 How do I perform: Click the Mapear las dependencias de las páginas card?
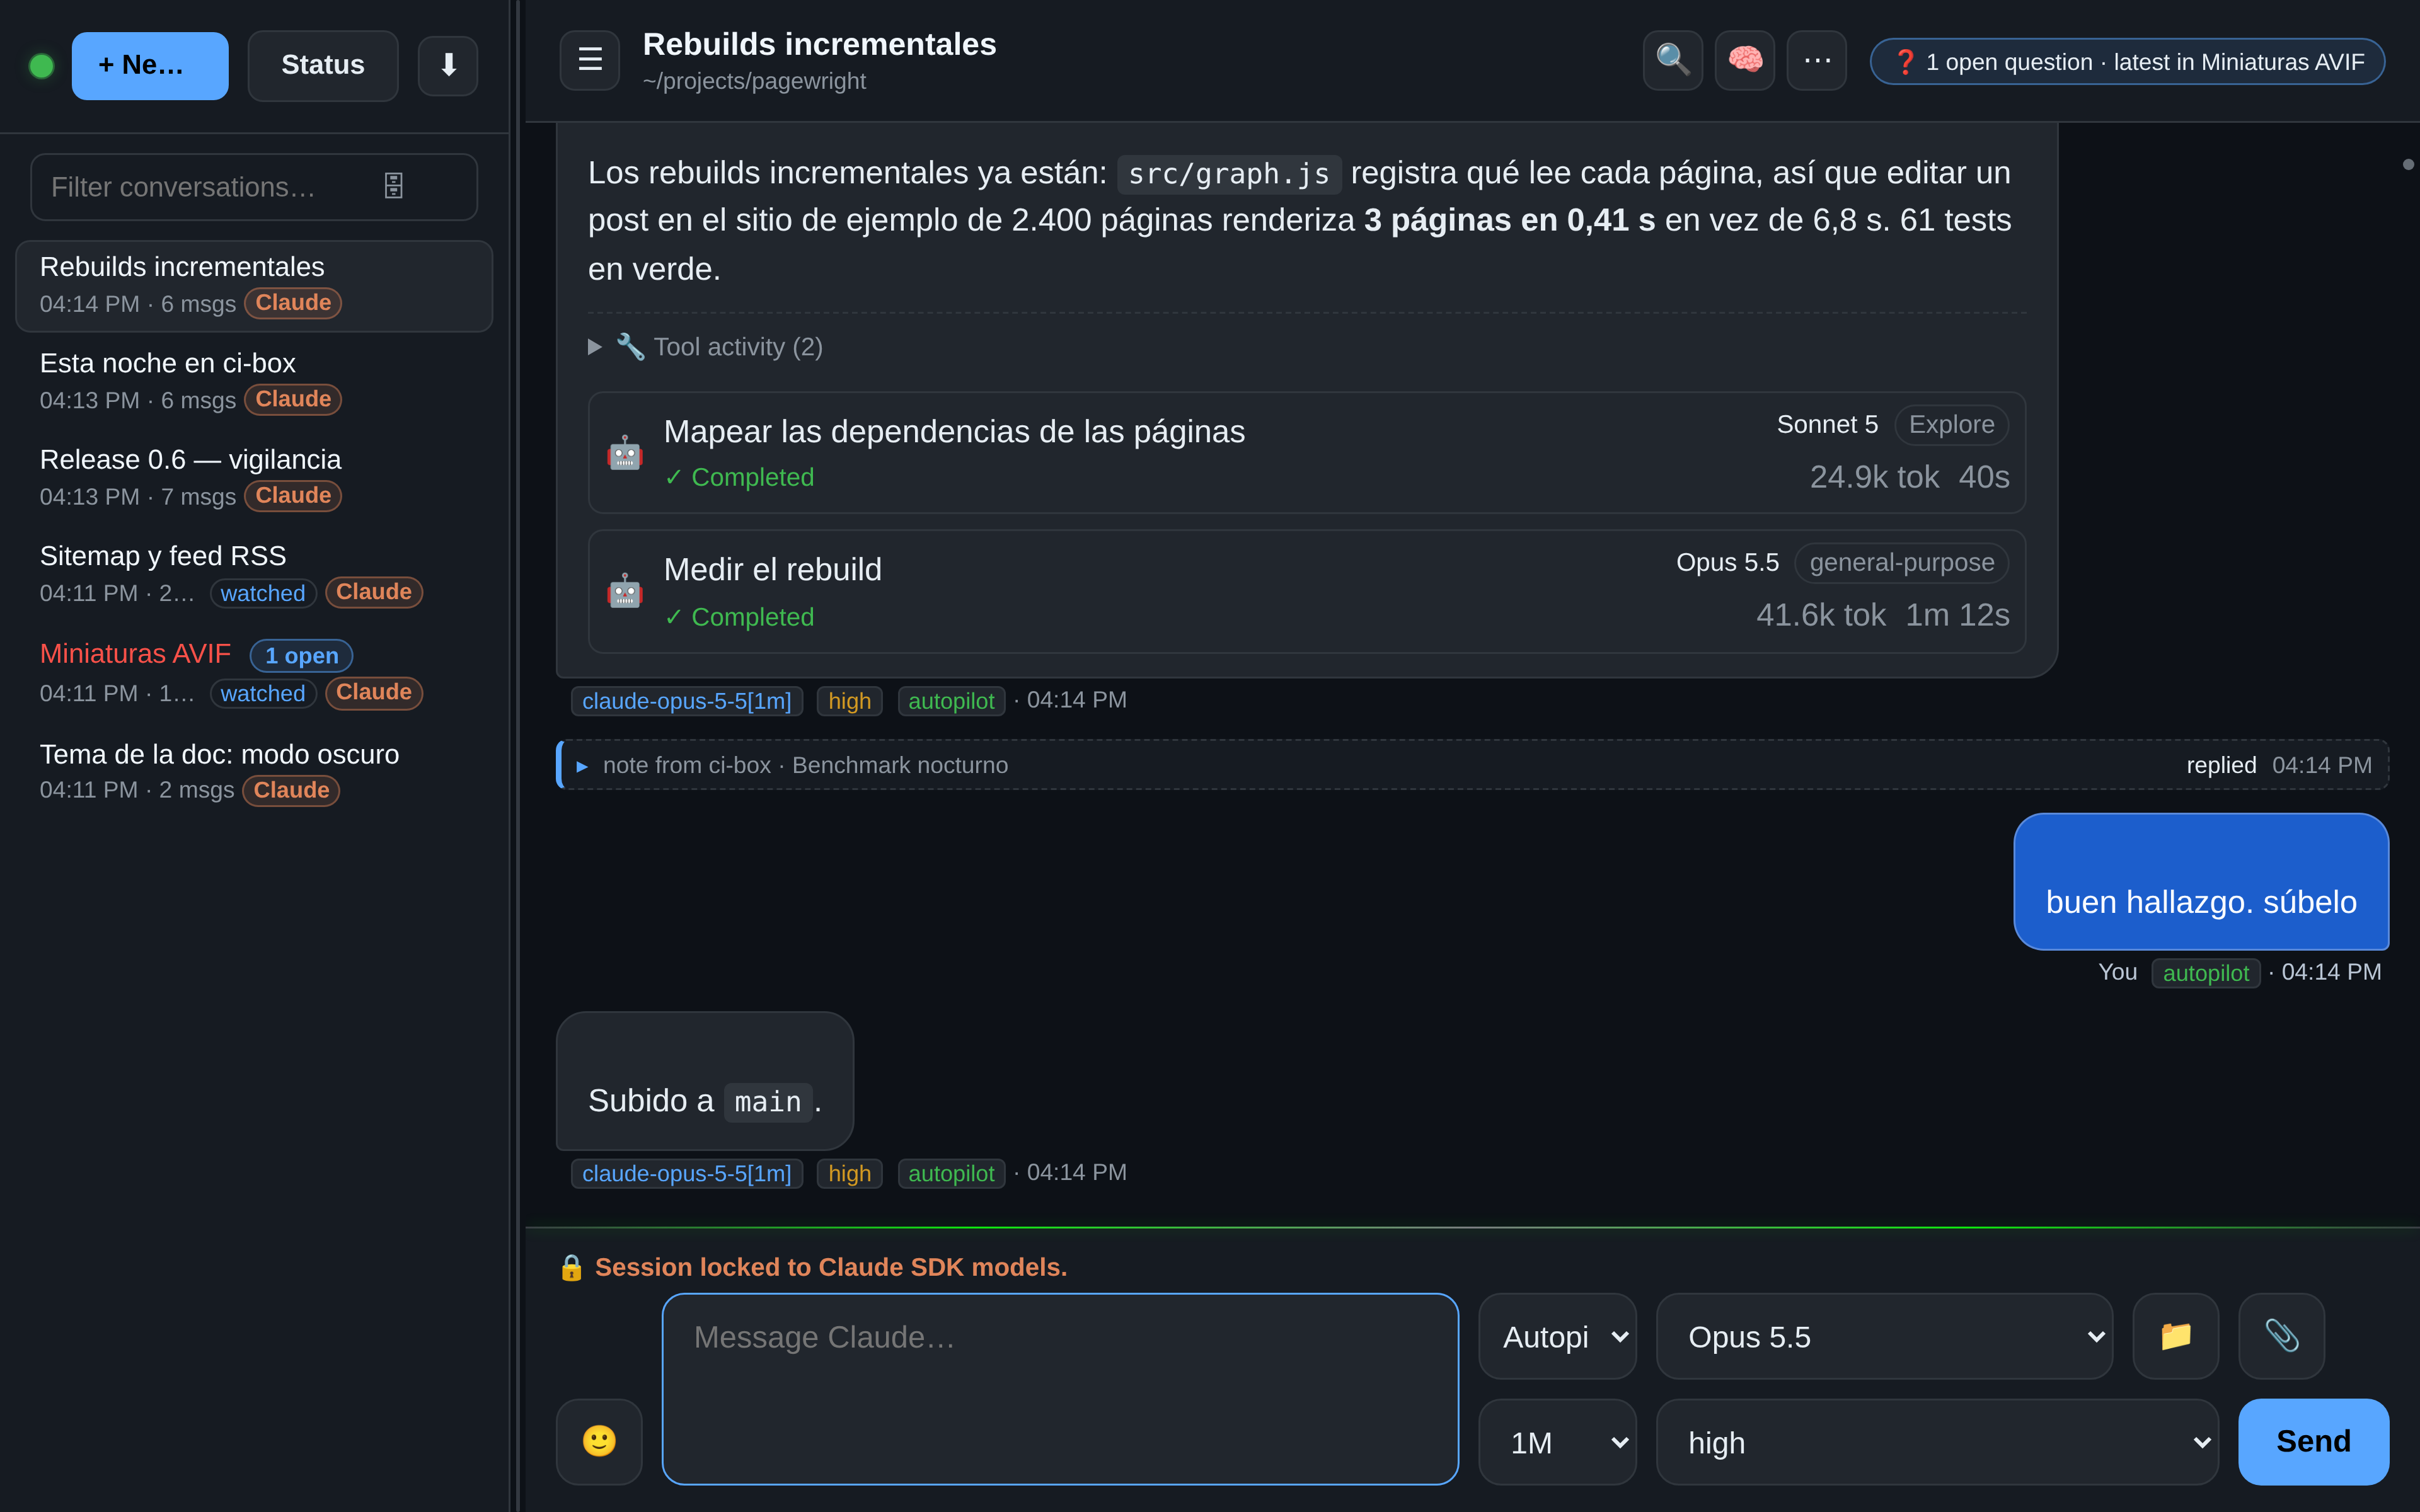1307,453
